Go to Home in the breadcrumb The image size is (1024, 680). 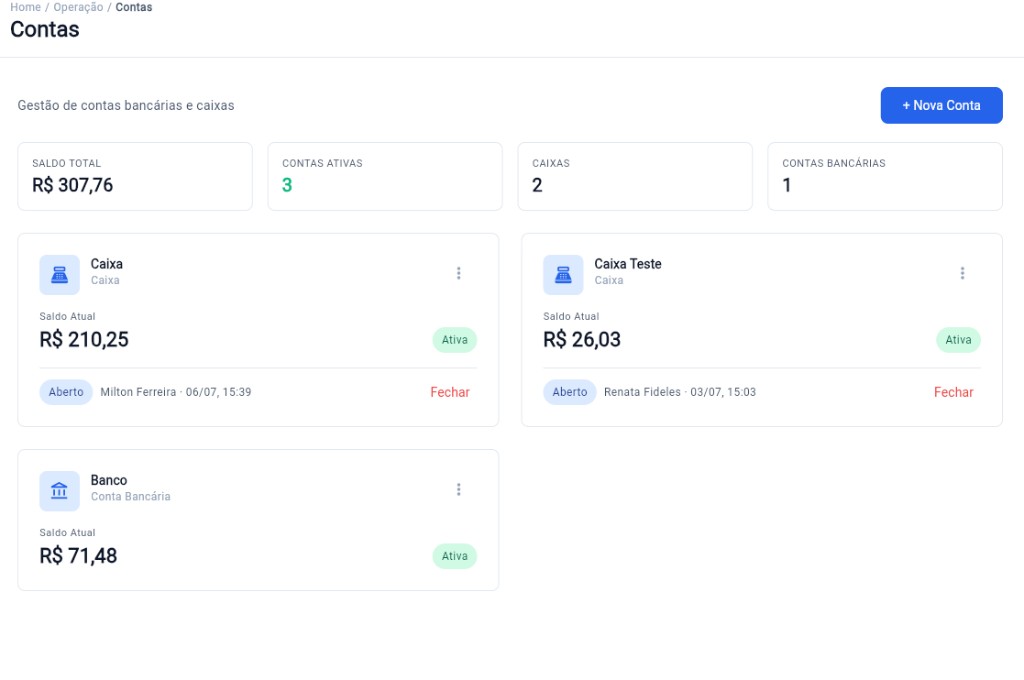tap(25, 7)
